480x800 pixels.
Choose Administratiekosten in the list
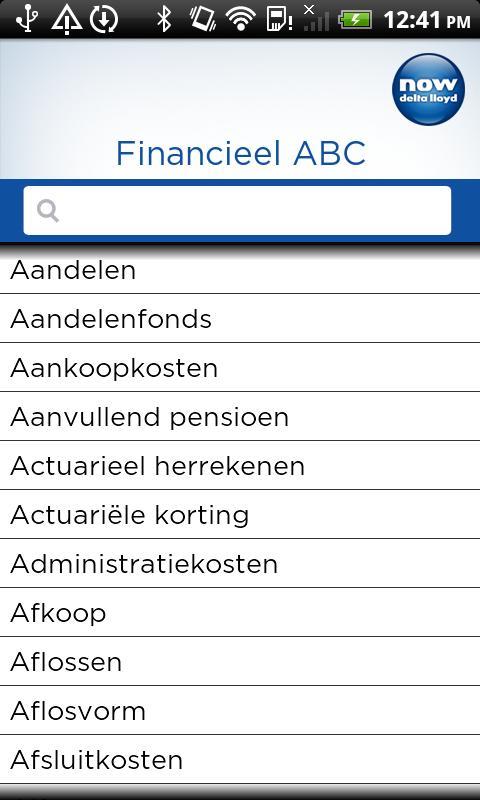tap(240, 563)
